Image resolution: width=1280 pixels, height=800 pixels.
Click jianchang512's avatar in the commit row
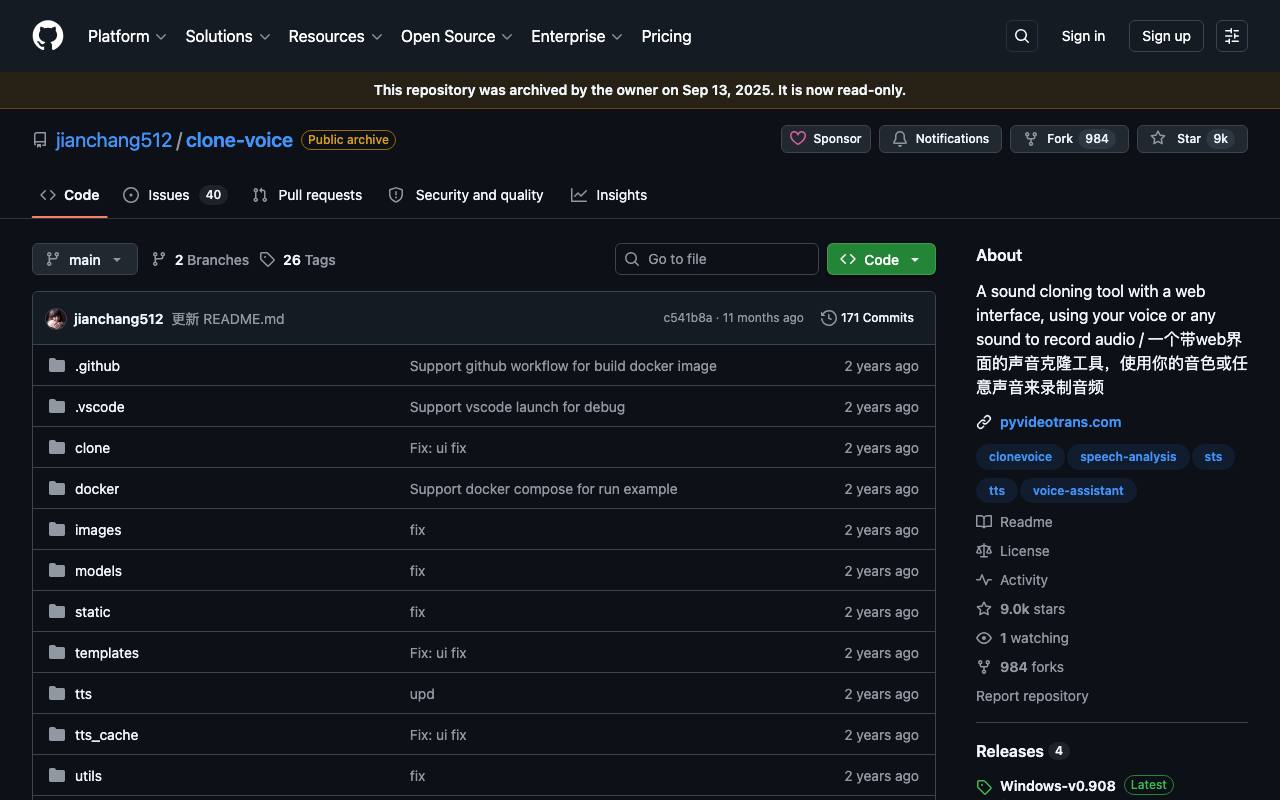[56, 319]
